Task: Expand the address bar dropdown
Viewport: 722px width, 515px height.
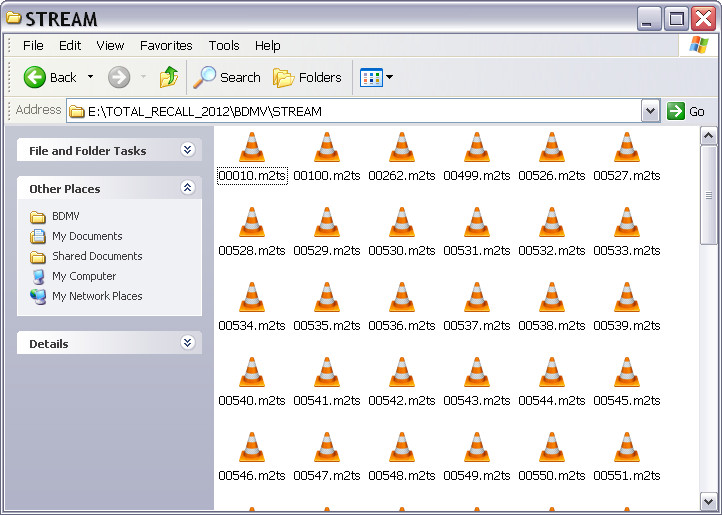Action: point(650,111)
